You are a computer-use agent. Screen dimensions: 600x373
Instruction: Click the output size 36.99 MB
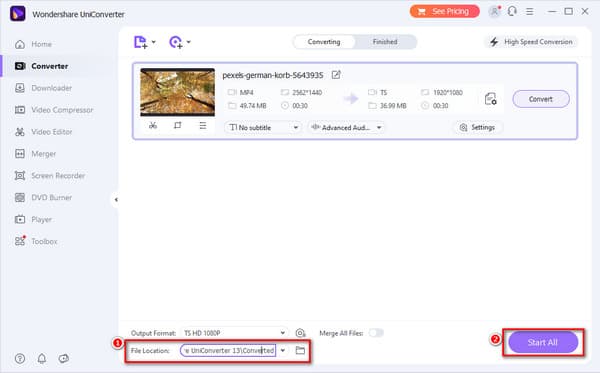(x=393, y=106)
